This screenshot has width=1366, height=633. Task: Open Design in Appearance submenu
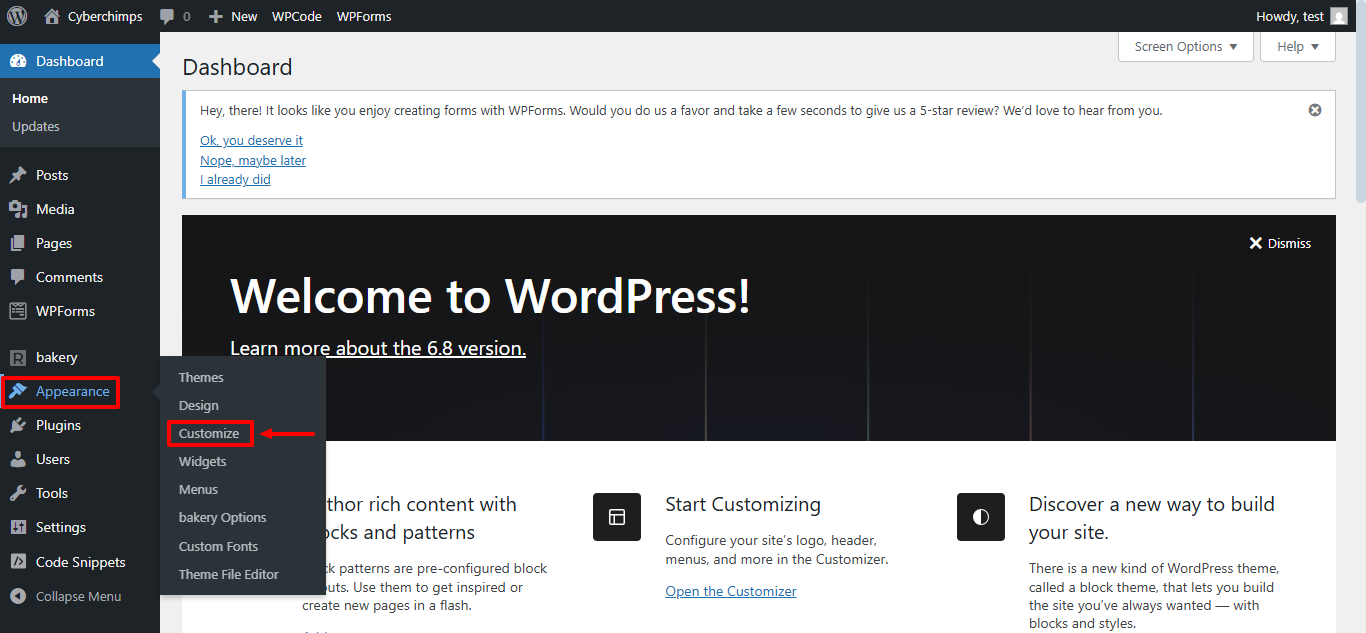tap(199, 405)
